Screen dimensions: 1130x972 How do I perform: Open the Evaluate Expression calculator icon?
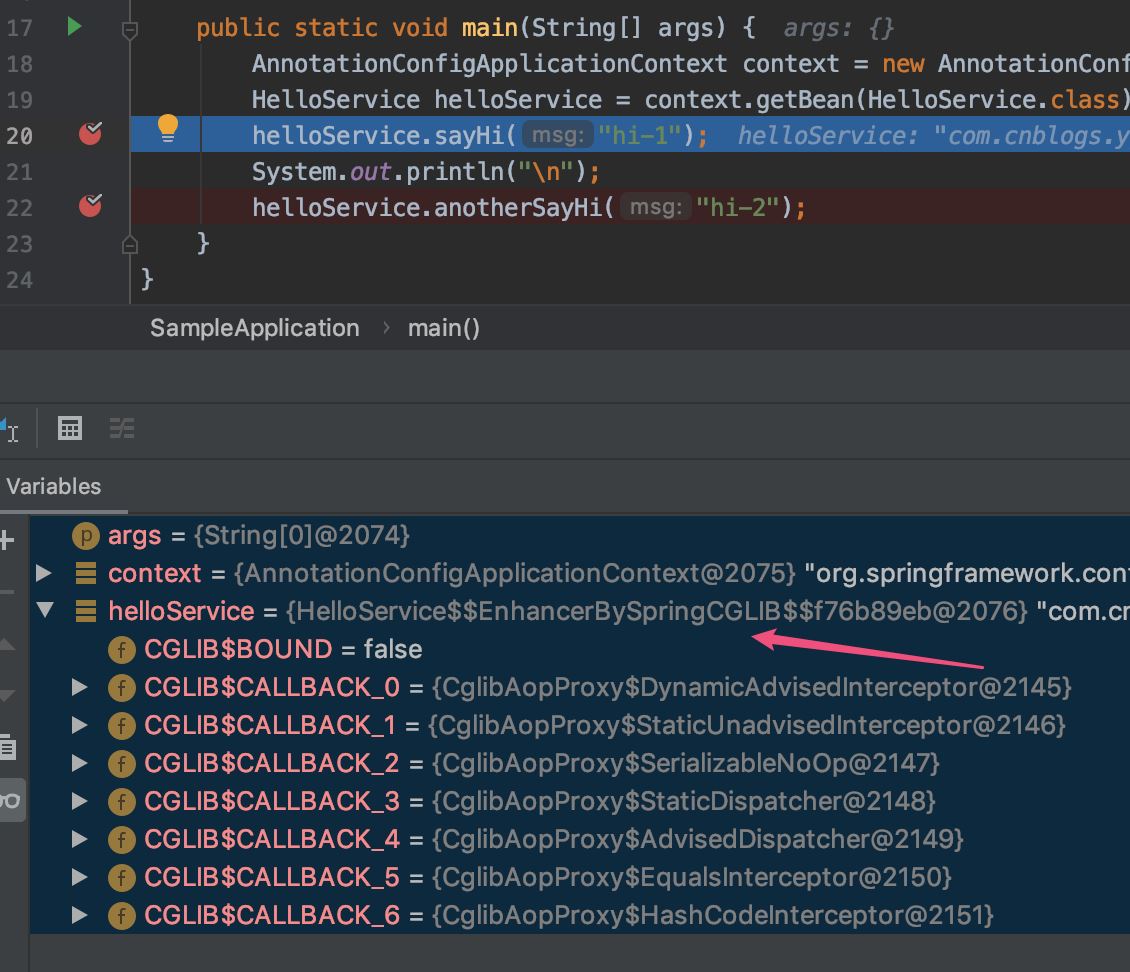(x=70, y=429)
